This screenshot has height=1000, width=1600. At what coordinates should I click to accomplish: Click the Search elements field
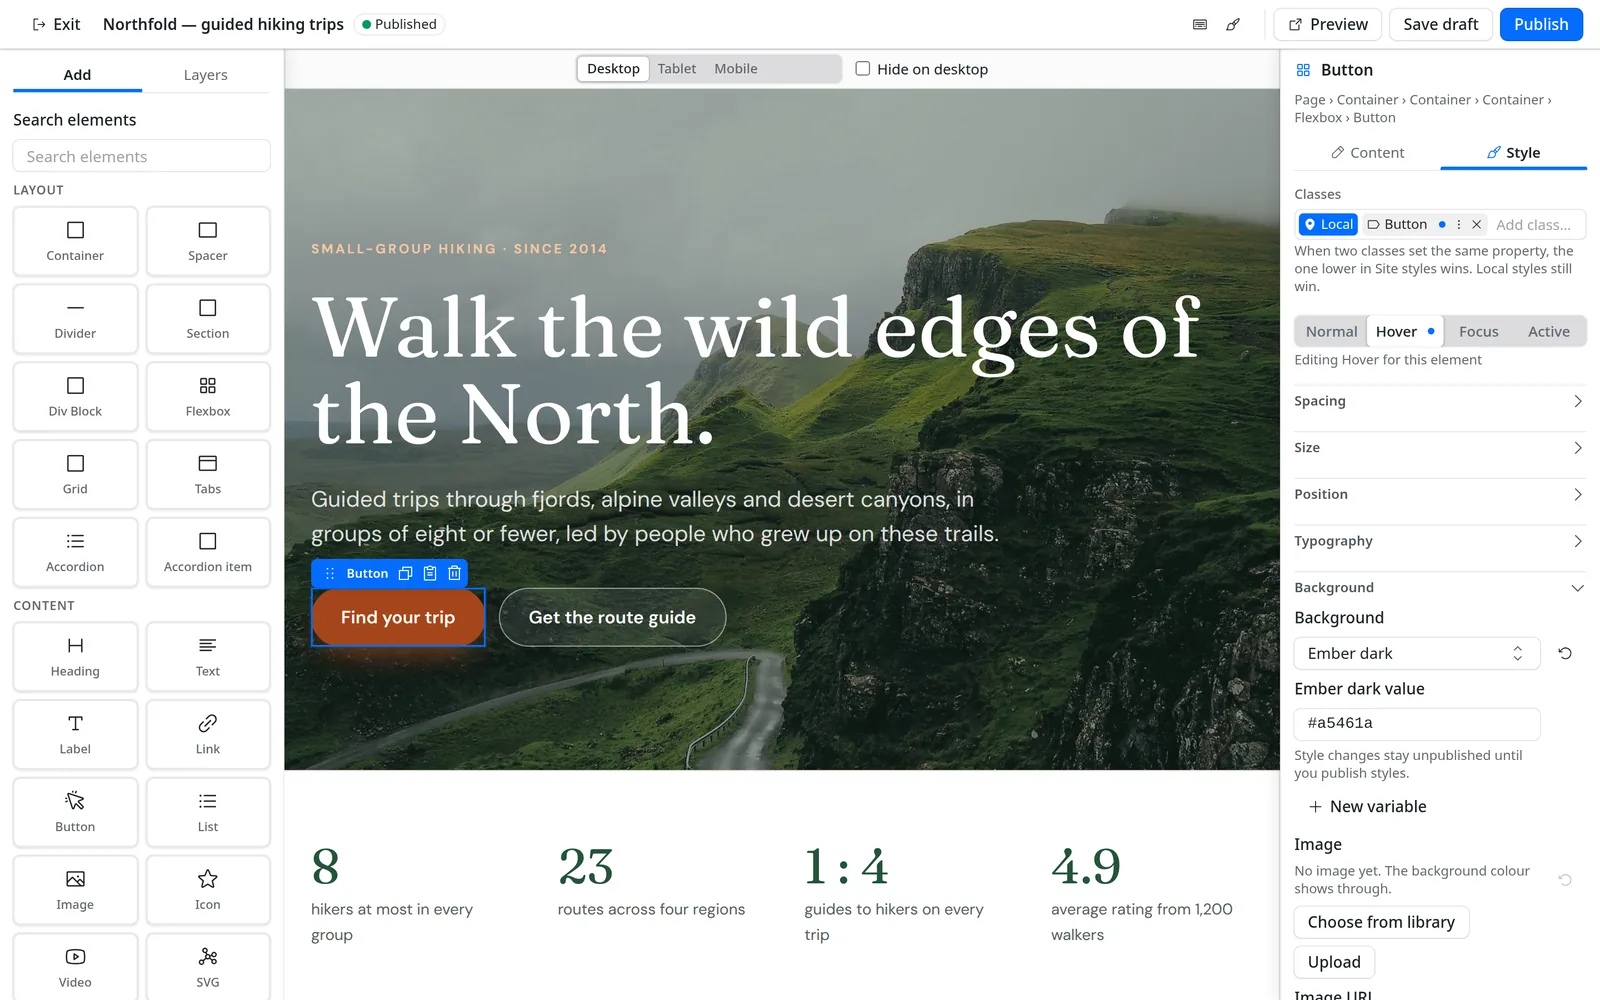(x=141, y=156)
